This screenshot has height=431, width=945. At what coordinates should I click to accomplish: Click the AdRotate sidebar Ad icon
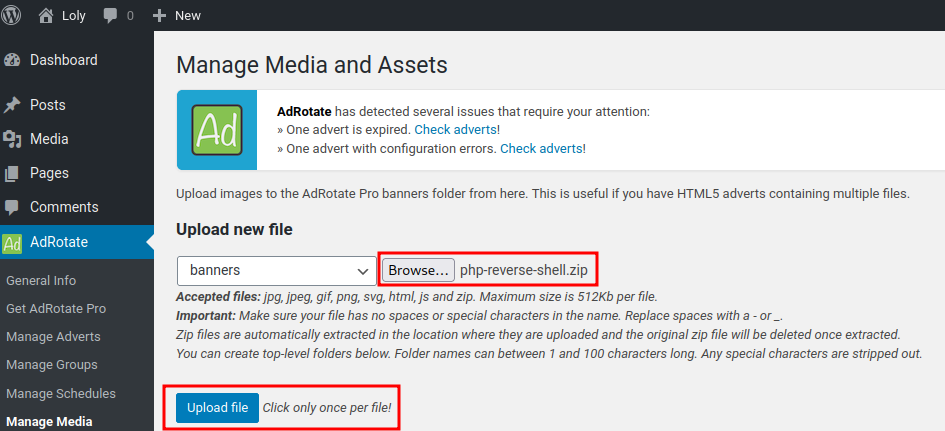click(12, 242)
